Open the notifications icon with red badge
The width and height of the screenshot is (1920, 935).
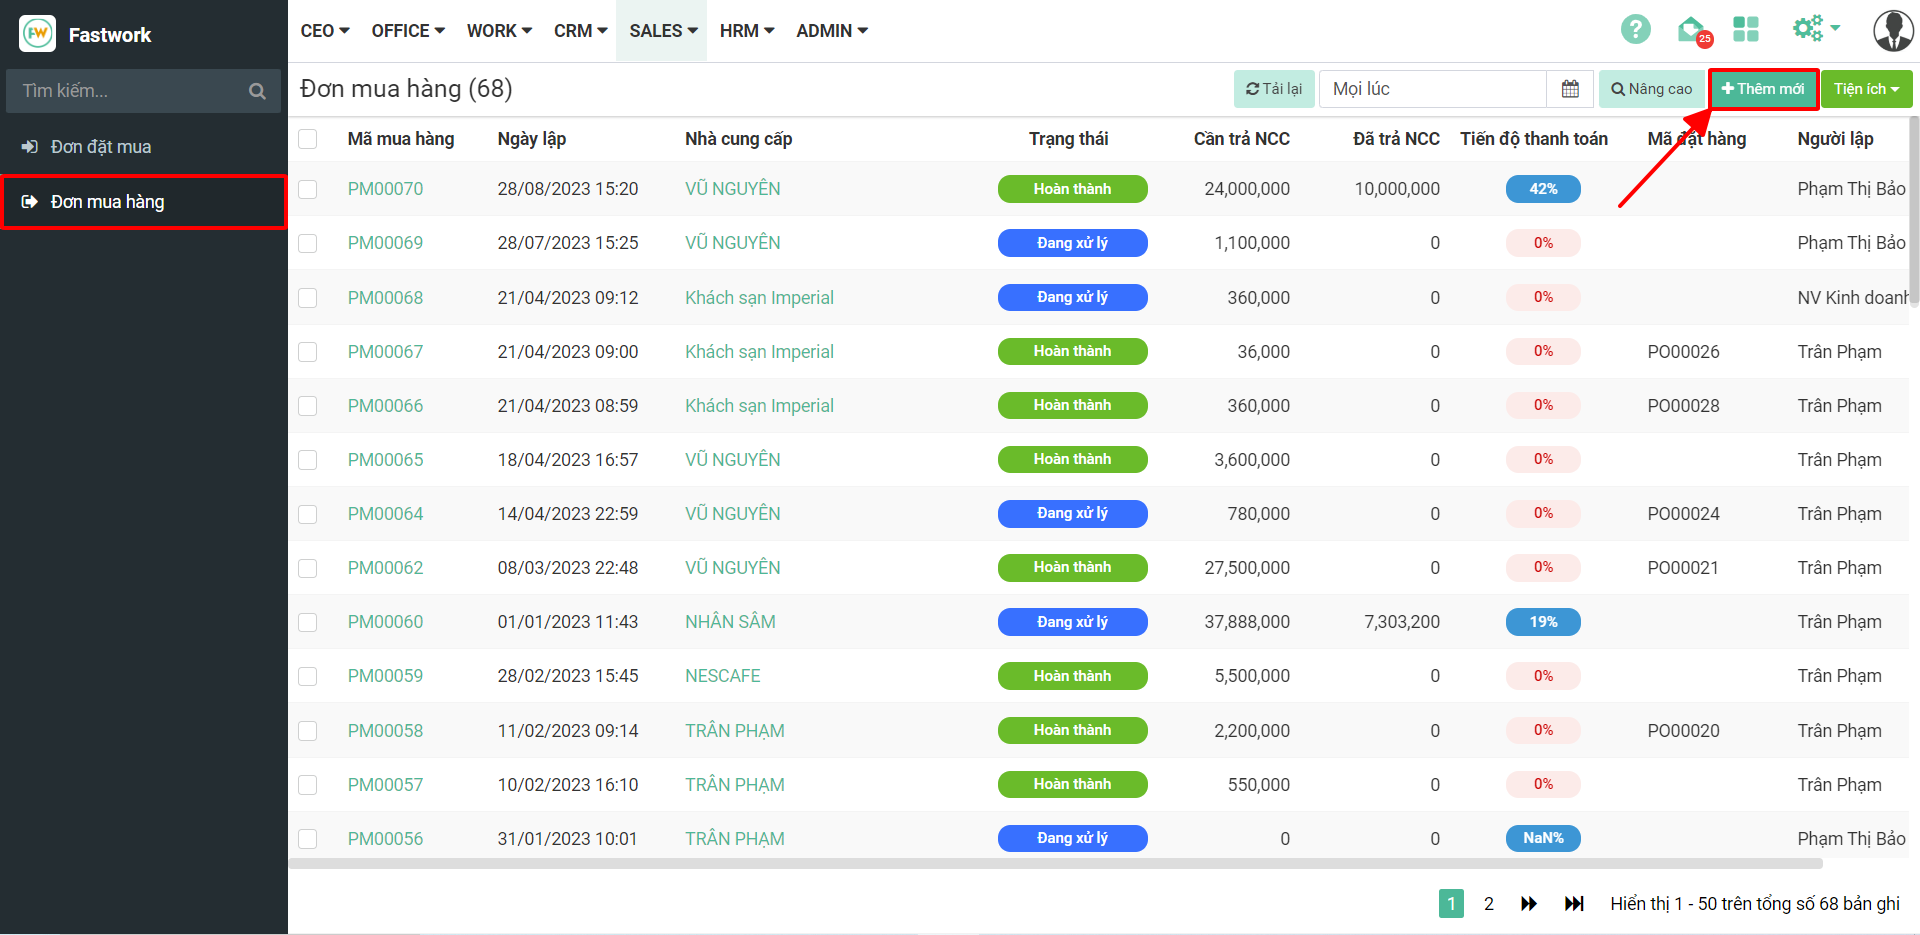[x=1692, y=31]
